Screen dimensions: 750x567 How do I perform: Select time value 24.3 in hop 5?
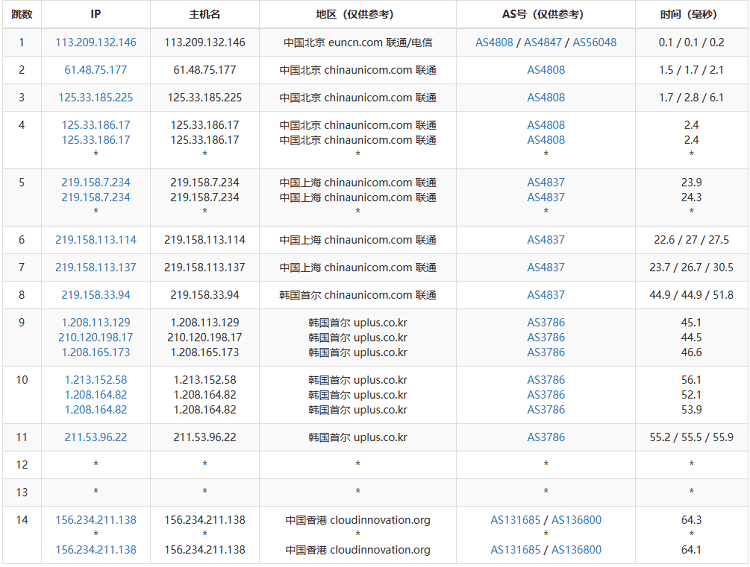(x=692, y=197)
